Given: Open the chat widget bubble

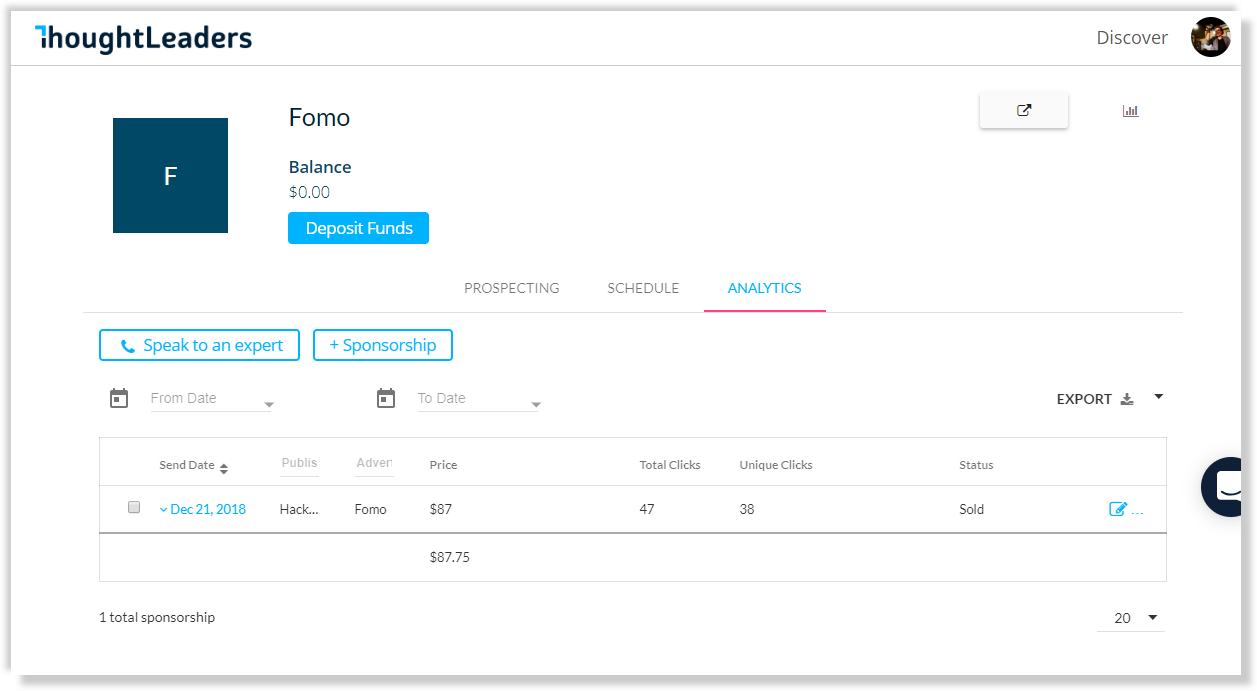Looking at the screenshot, I should (1228, 486).
